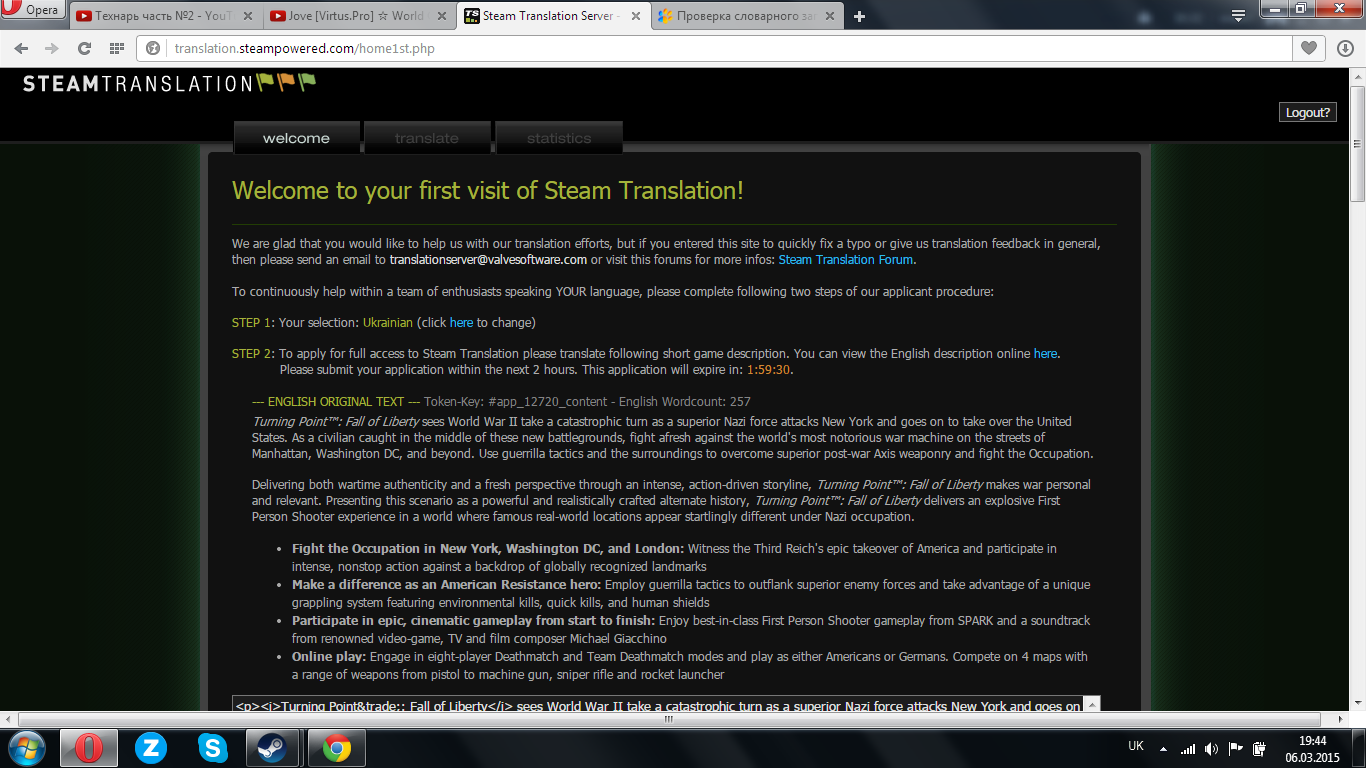Click the network signal tray icon
This screenshot has width=1366, height=768.
click(1188, 748)
